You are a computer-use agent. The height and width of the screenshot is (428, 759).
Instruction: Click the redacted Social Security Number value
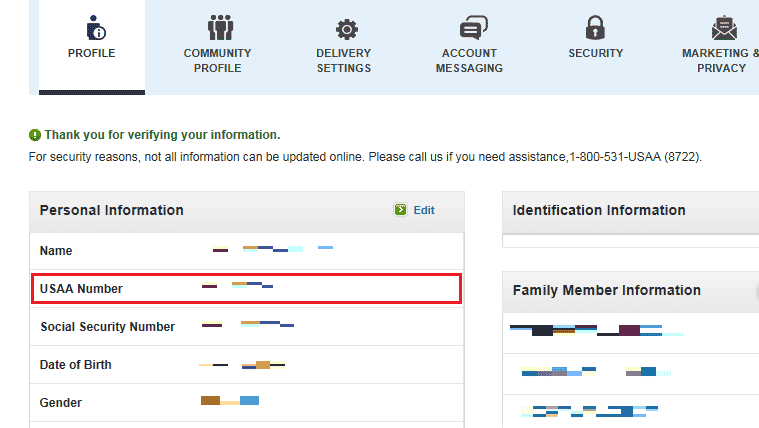(248, 324)
